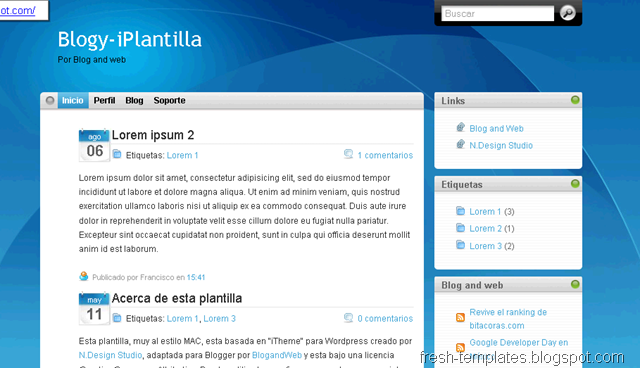The height and width of the screenshot is (368, 640).
Task: Click the RSS icon beside Google Developer Day
Action: (460, 348)
